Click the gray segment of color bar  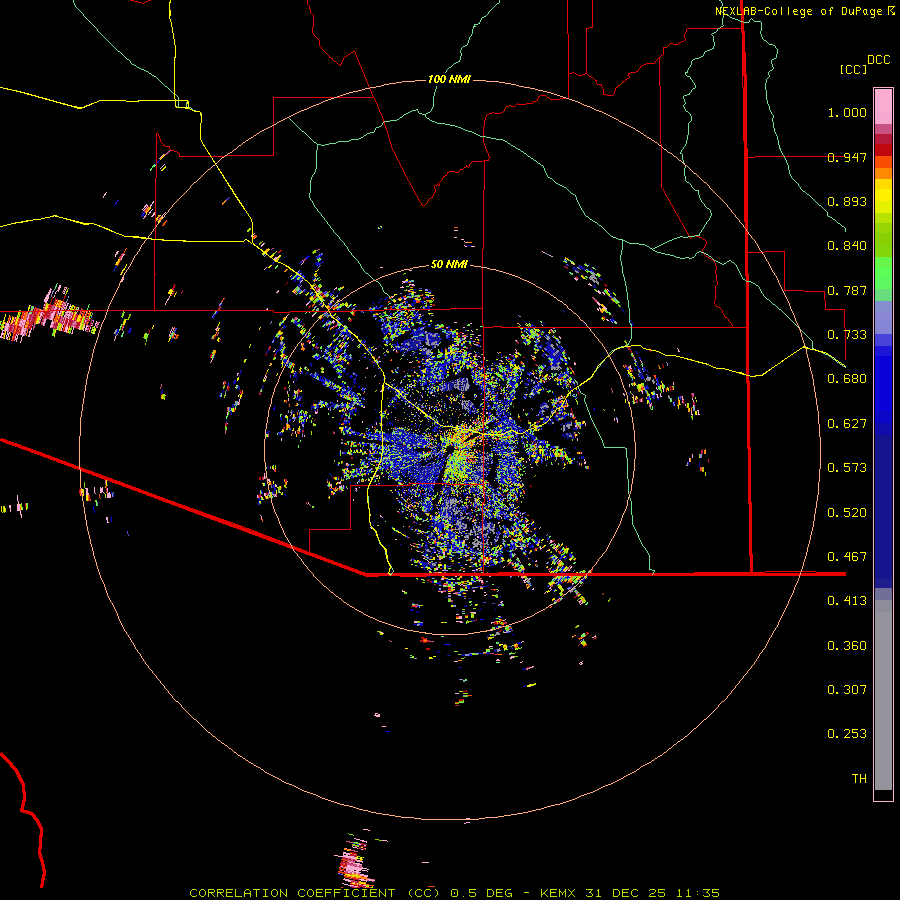point(883,695)
